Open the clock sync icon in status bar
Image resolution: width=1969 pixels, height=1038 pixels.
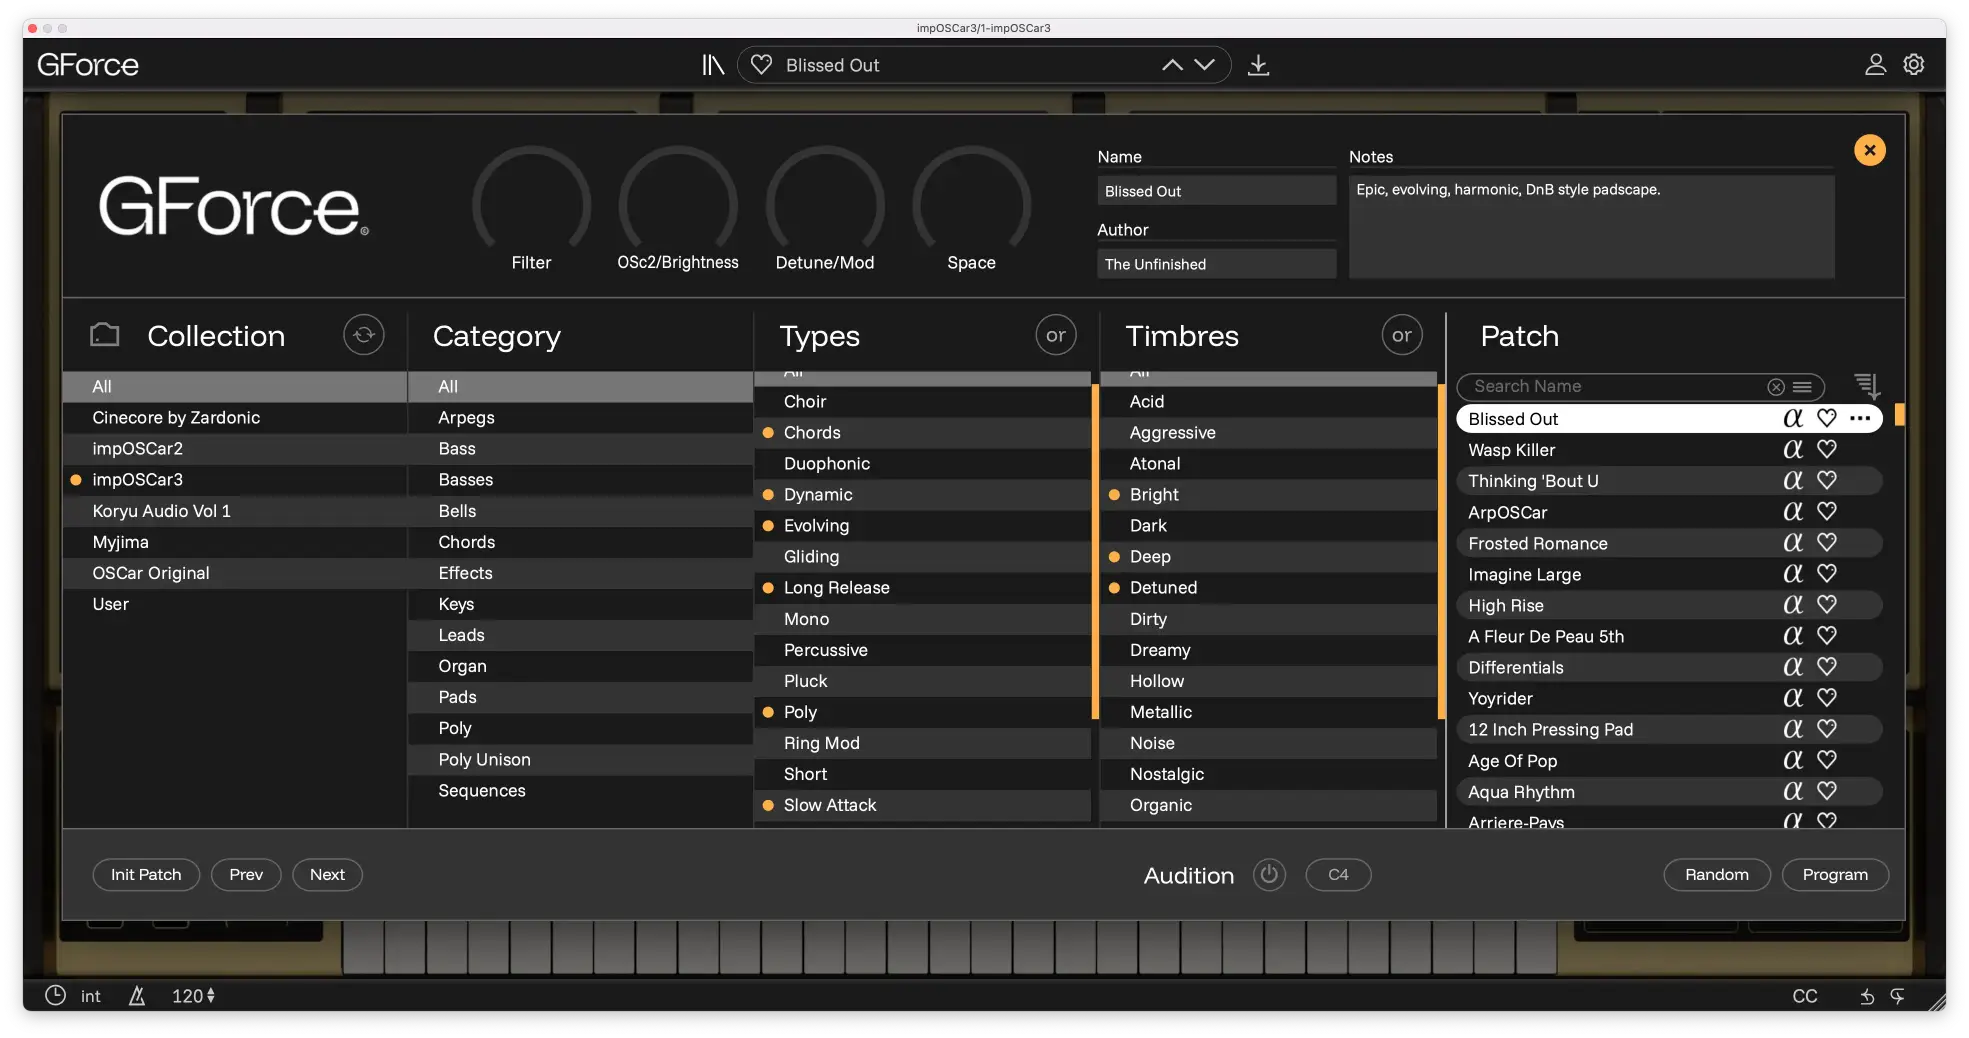coord(56,996)
